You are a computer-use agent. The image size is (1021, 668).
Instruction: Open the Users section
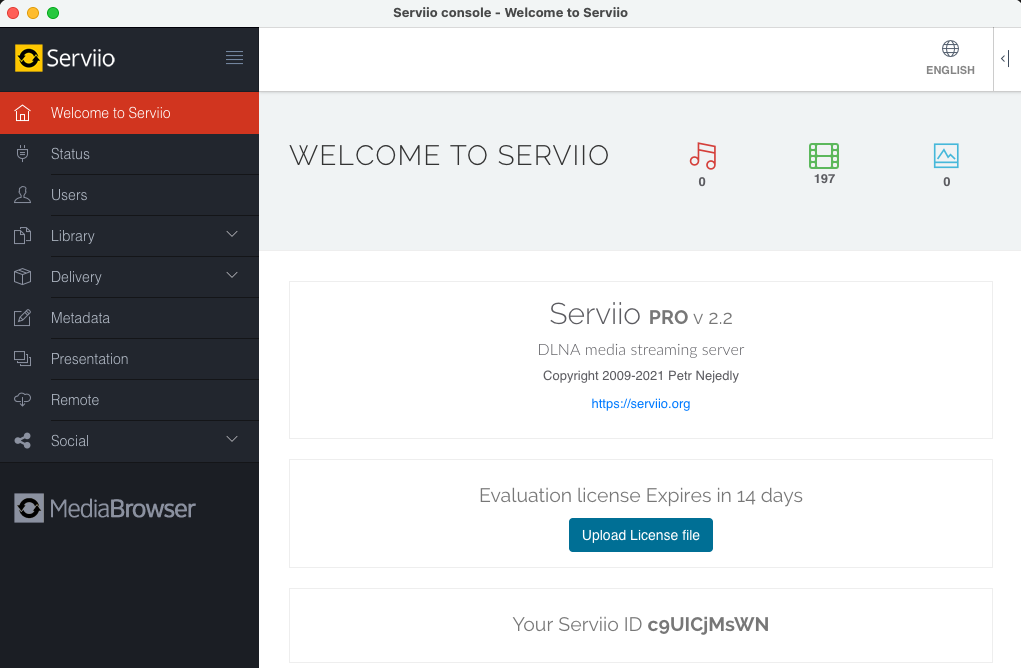pos(130,195)
